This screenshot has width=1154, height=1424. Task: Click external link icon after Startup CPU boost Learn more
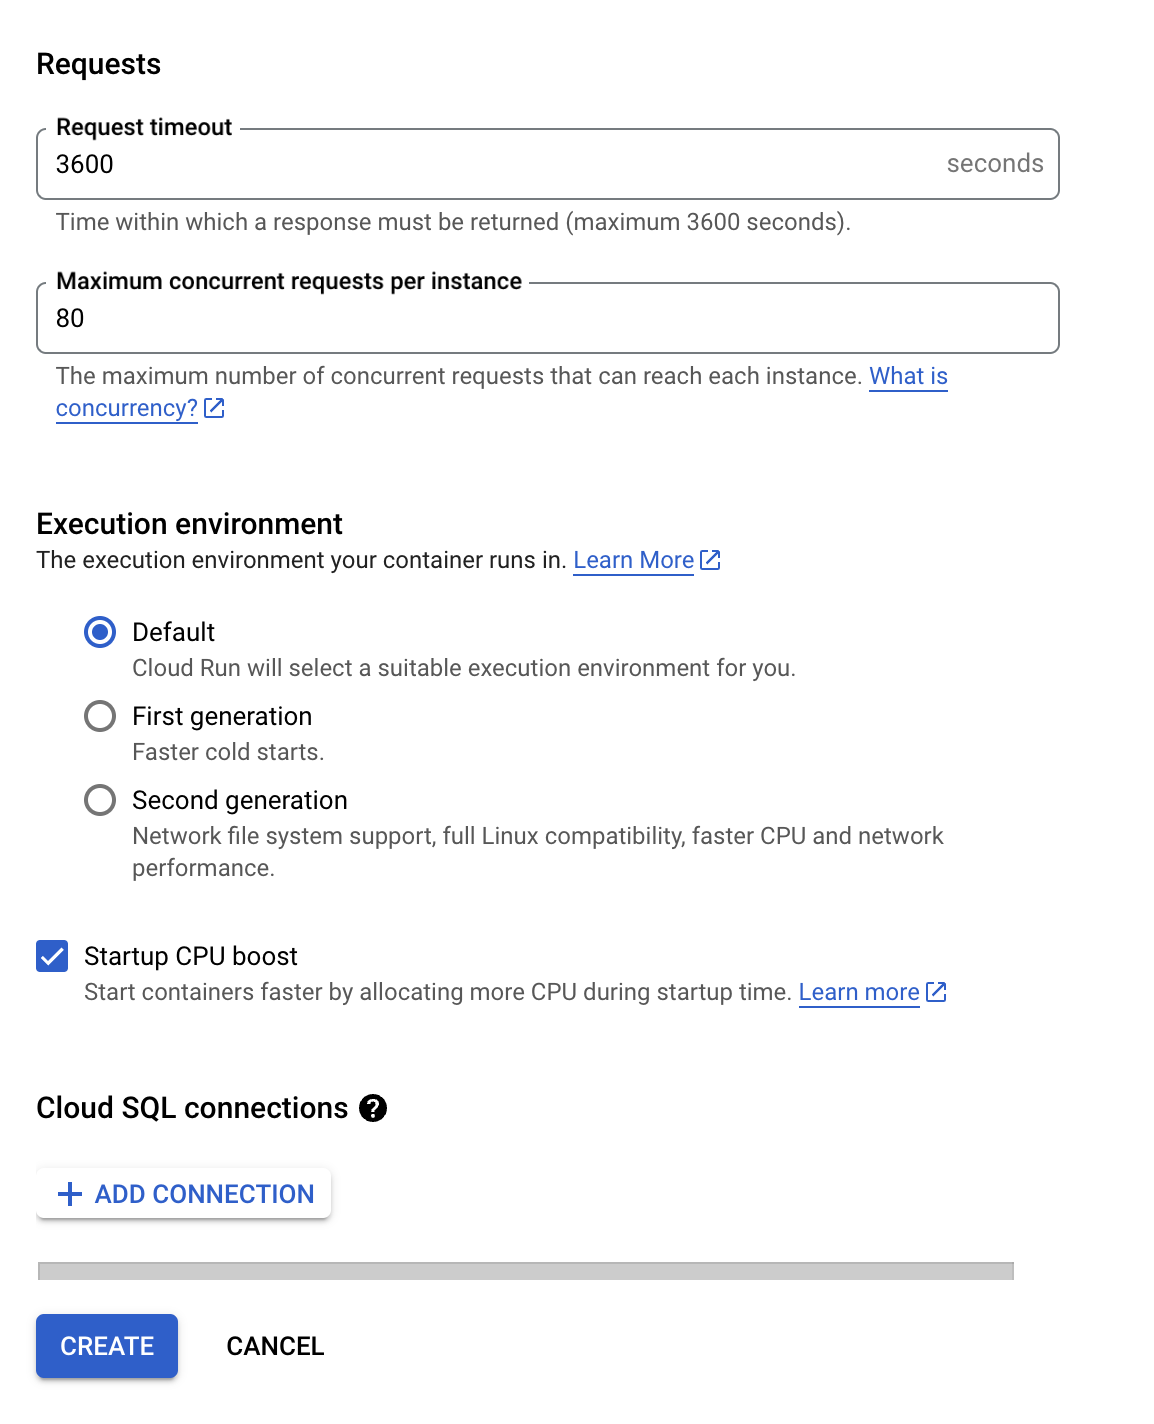tap(936, 992)
